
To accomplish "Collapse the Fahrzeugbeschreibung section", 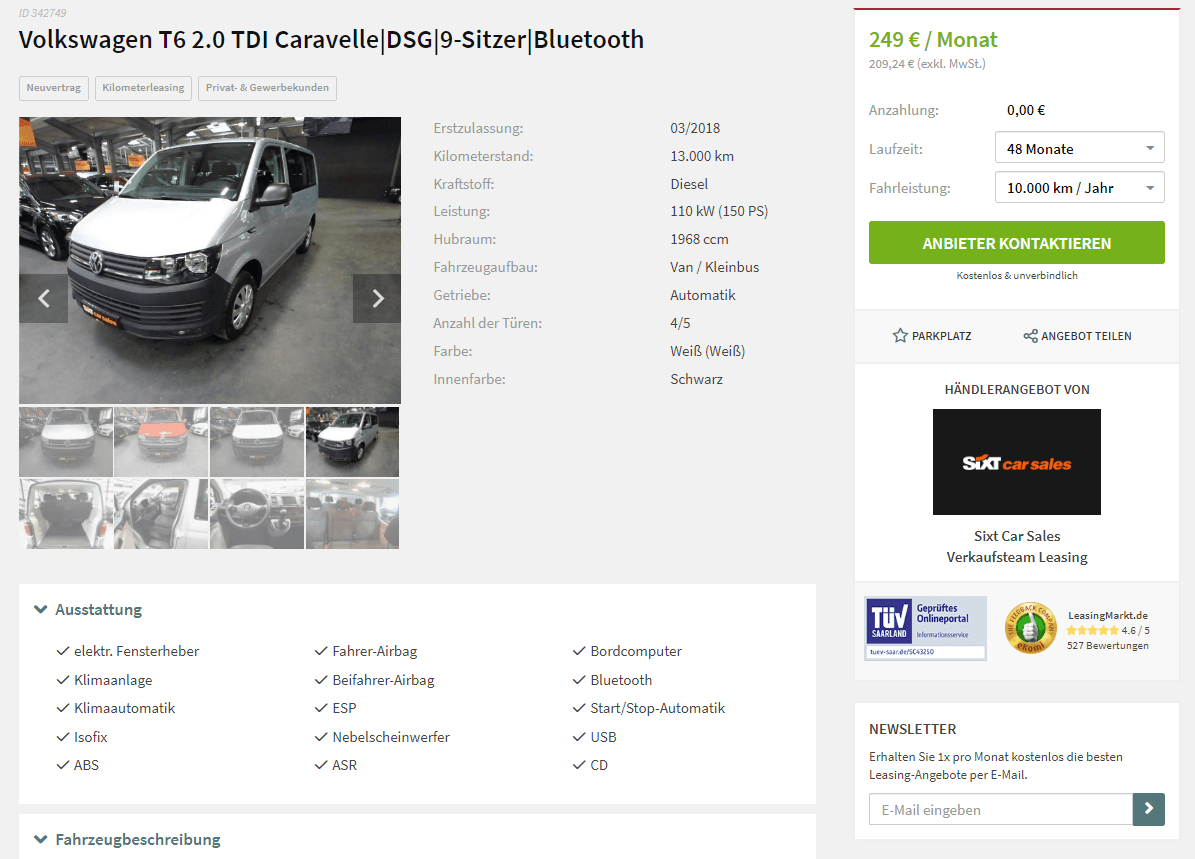I will pyautogui.click(x=127, y=839).
